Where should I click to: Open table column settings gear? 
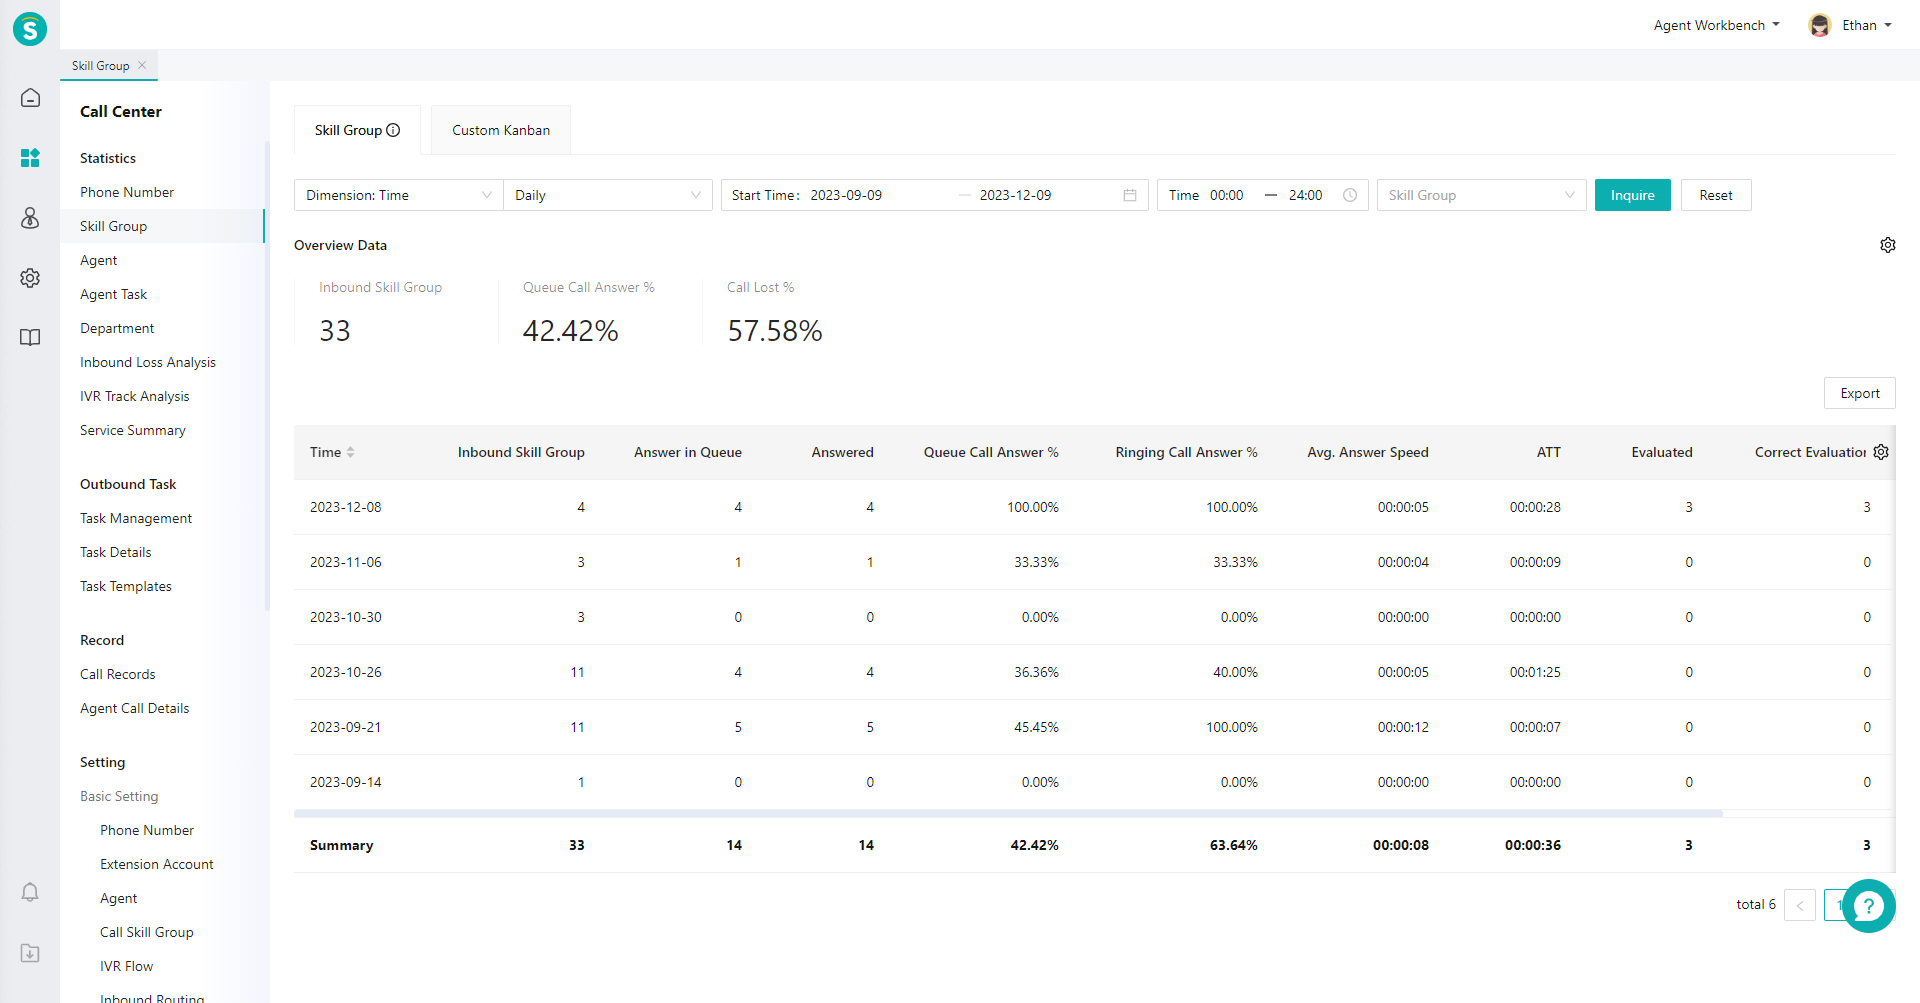pos(1881,452)
